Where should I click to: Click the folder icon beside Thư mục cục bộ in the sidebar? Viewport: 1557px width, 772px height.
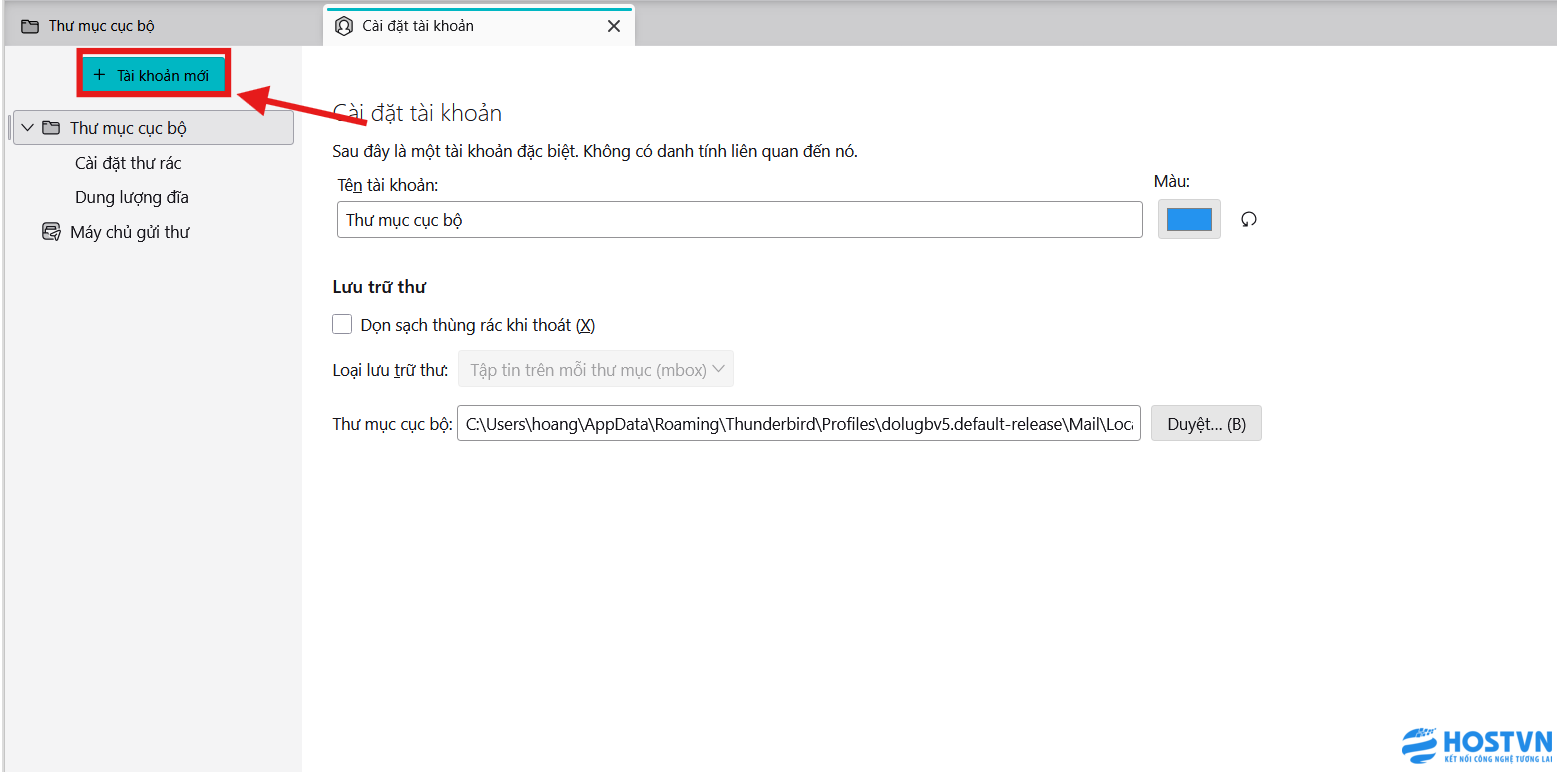coord(51,128)
